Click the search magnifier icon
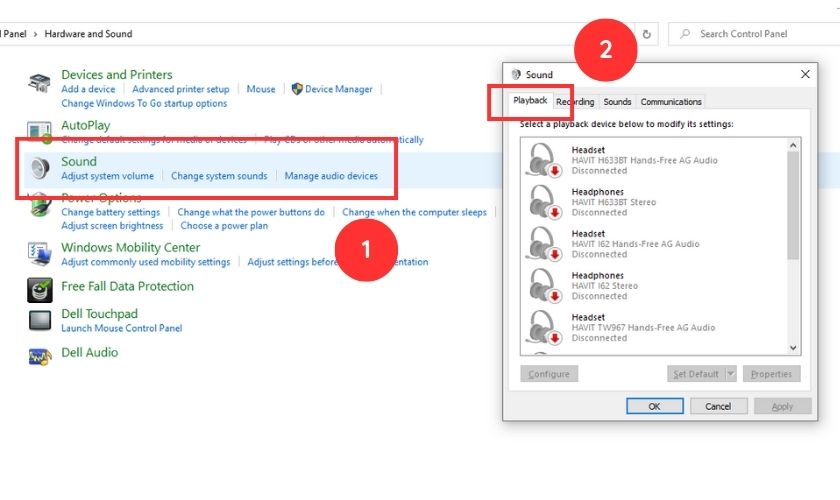 685,34
